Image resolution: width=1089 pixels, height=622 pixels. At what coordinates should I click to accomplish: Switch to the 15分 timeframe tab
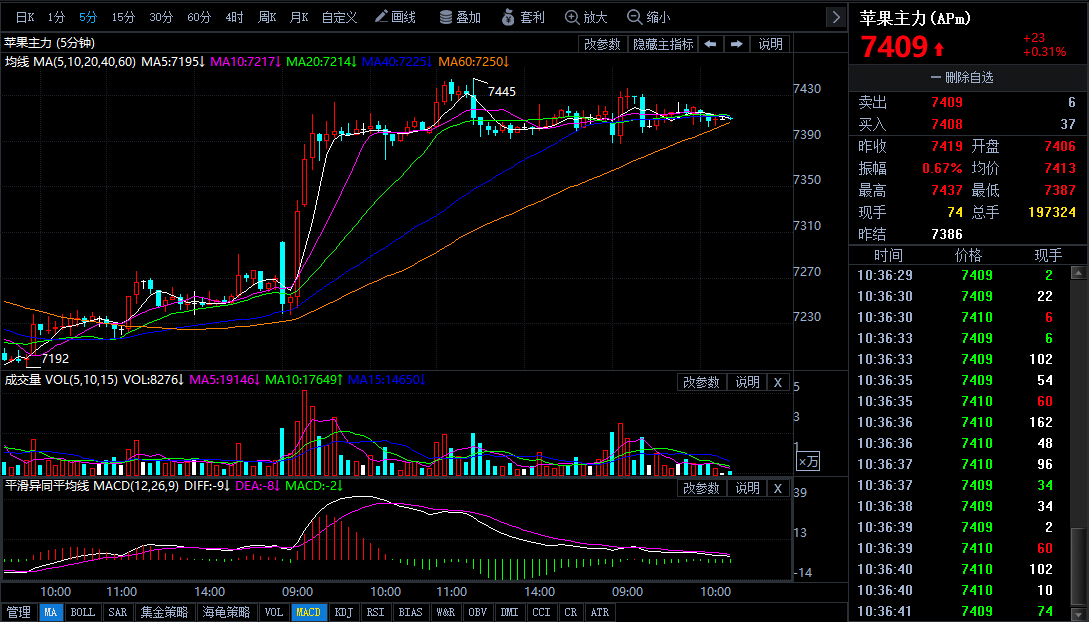coord(123,17)
